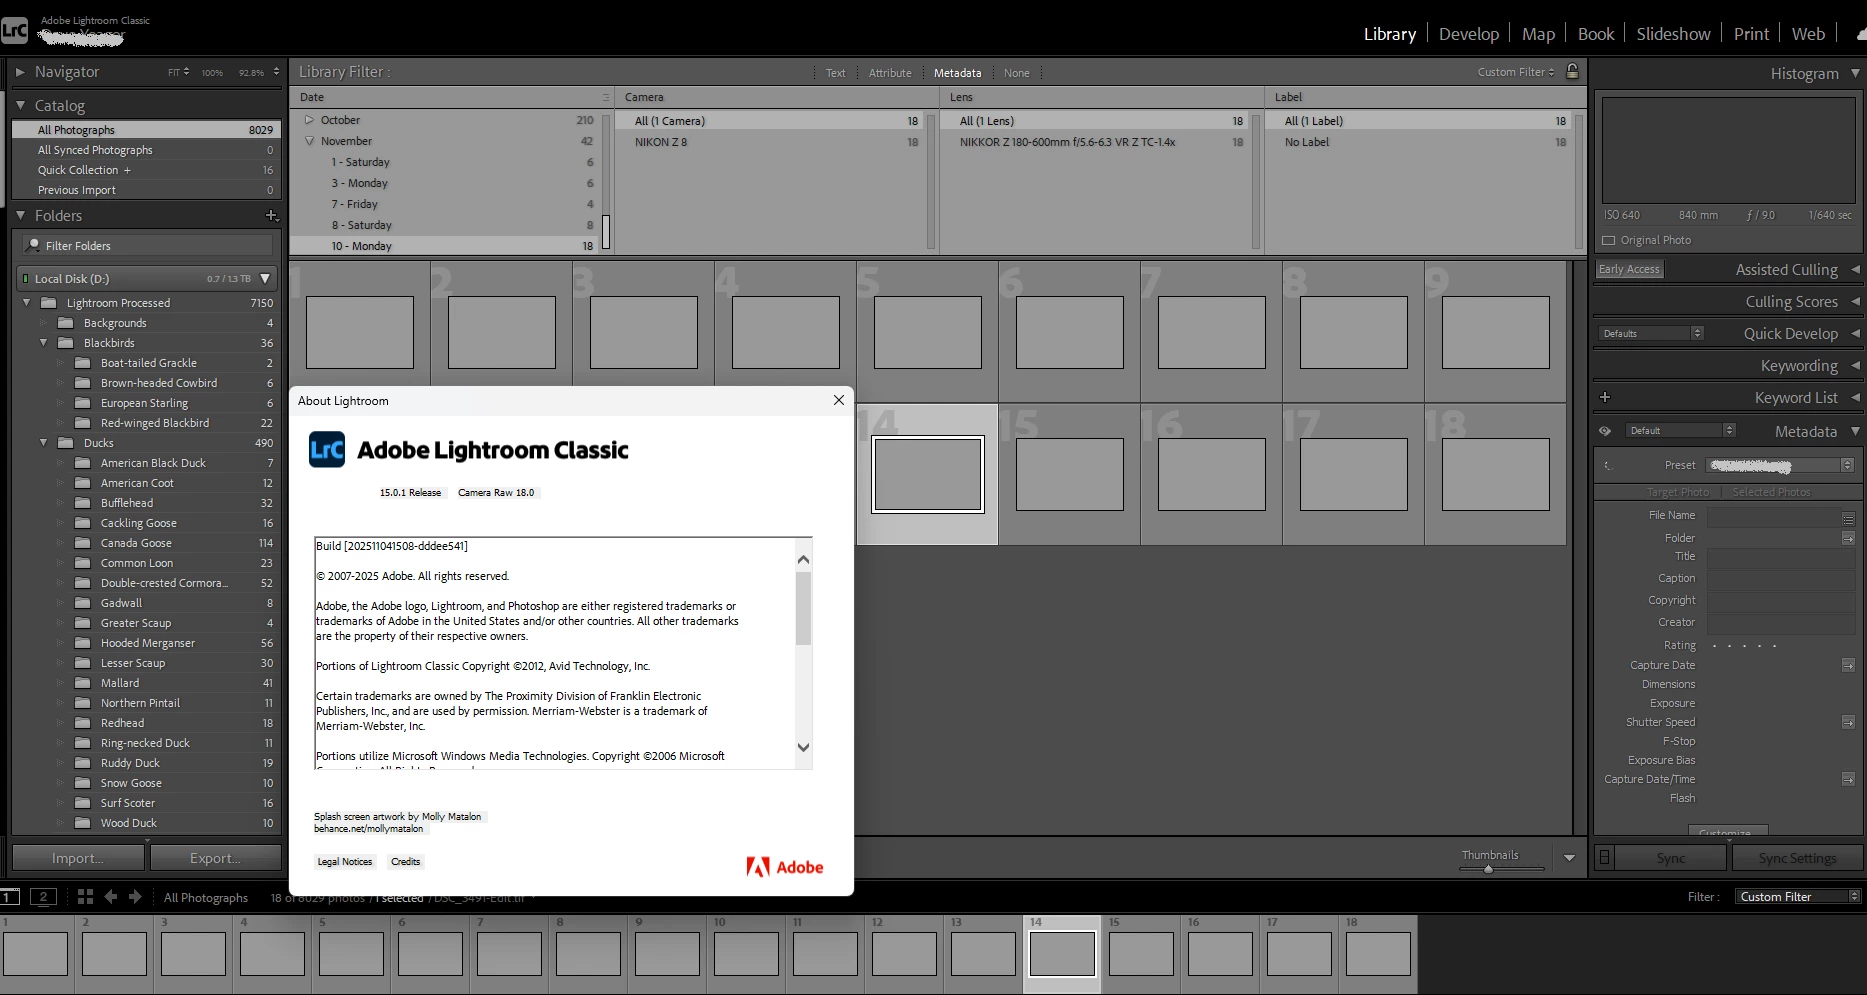Open the Book module

[1596, 34]
